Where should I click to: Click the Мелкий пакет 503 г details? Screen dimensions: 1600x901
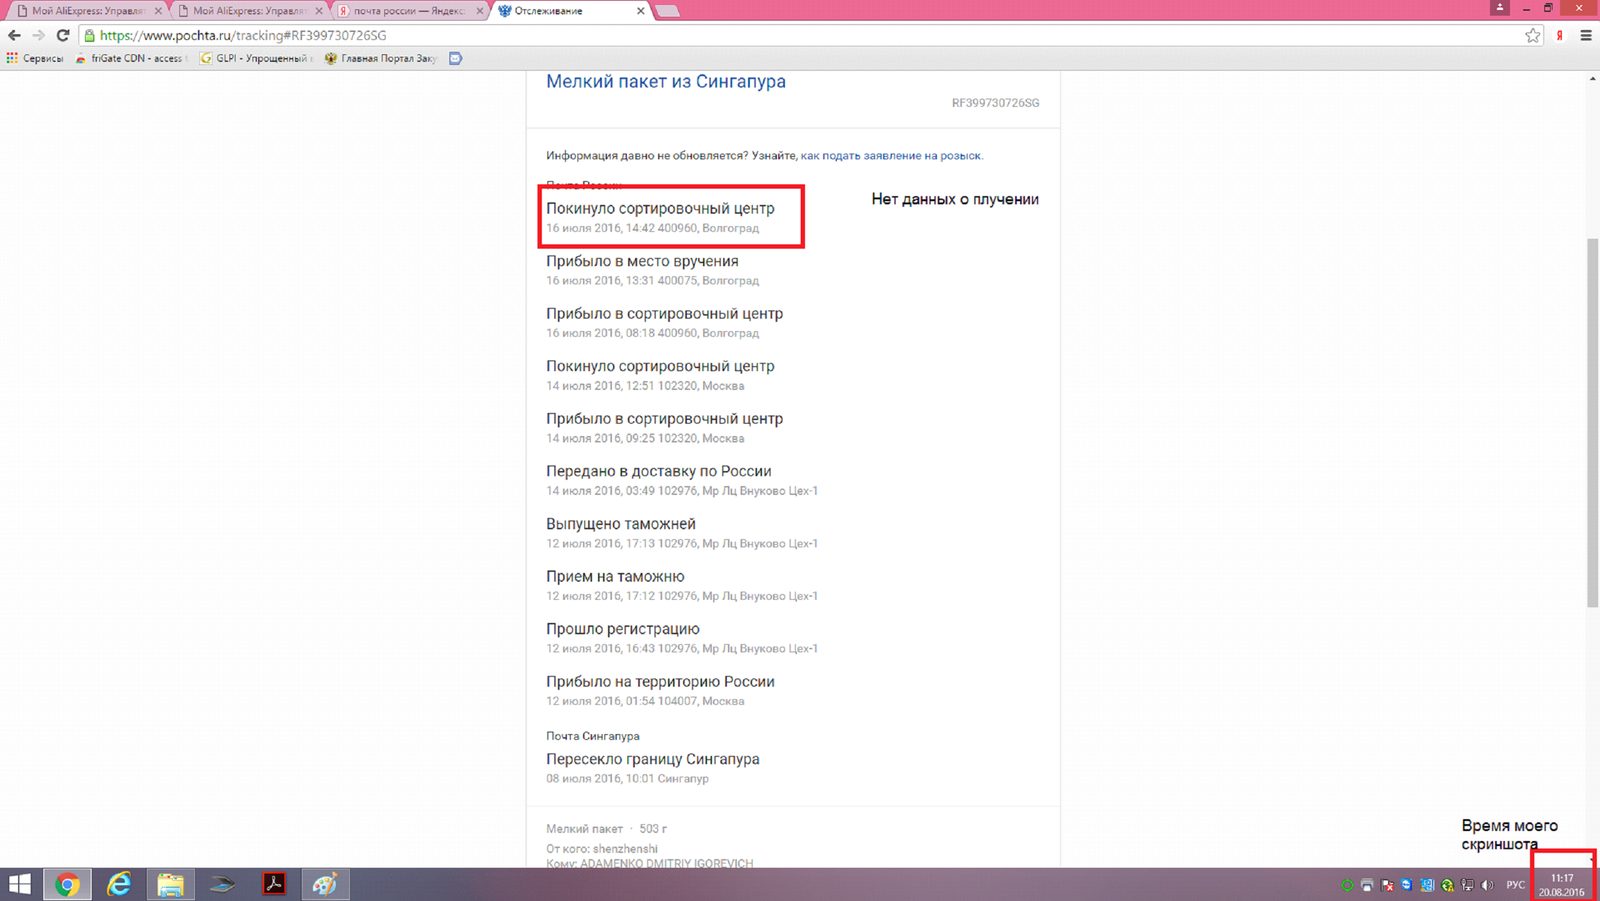[606, 829]
